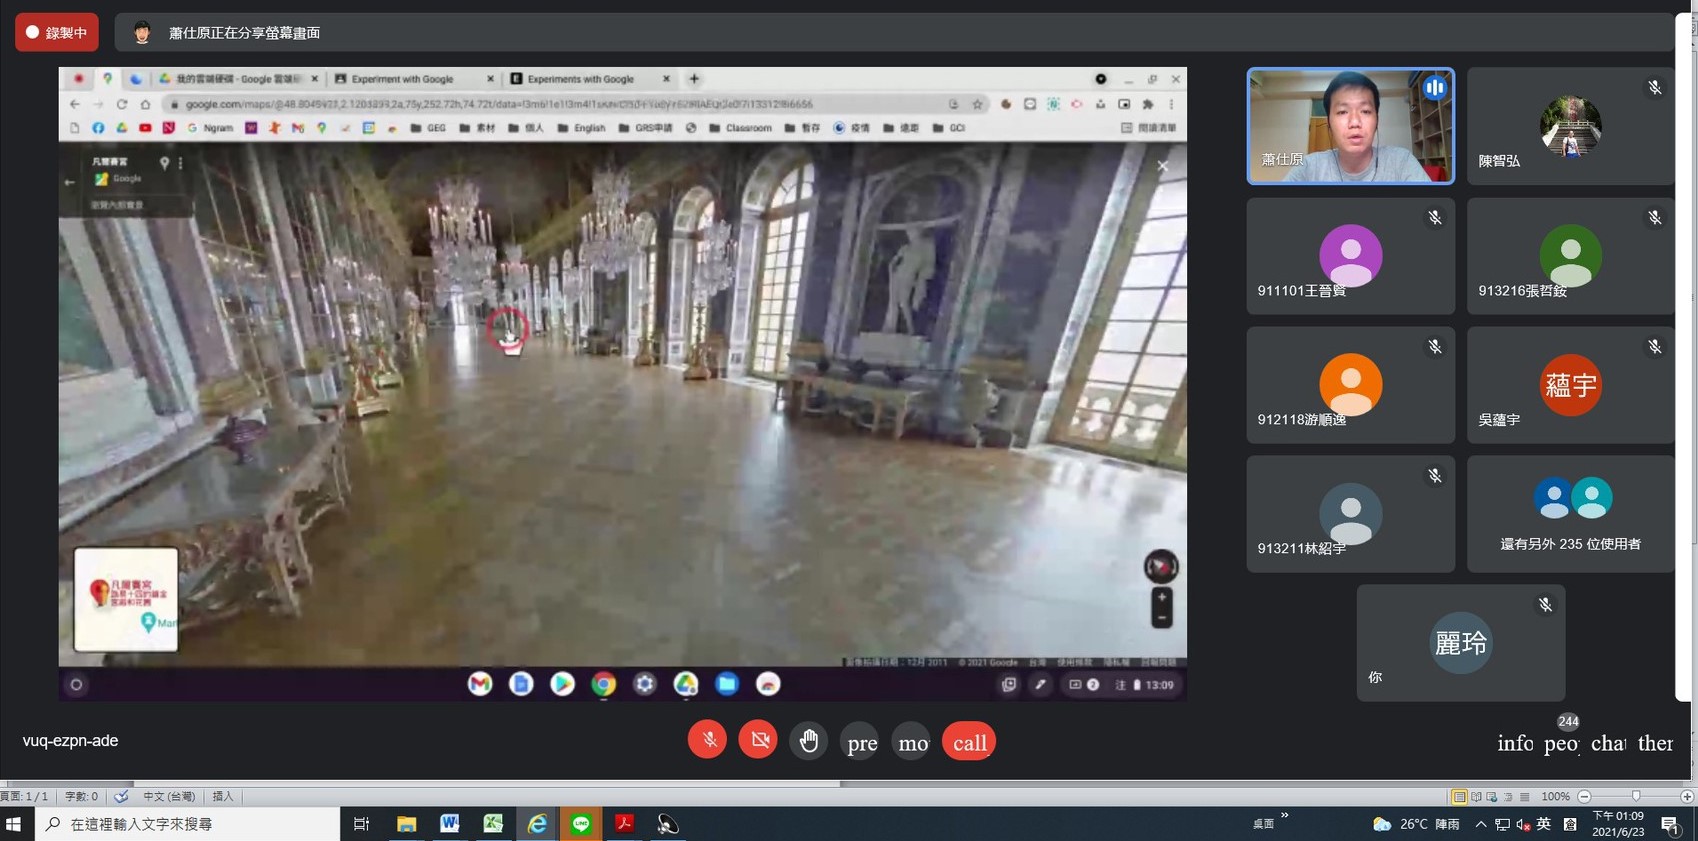Turn on the camera in the meeting

[759, 741]
